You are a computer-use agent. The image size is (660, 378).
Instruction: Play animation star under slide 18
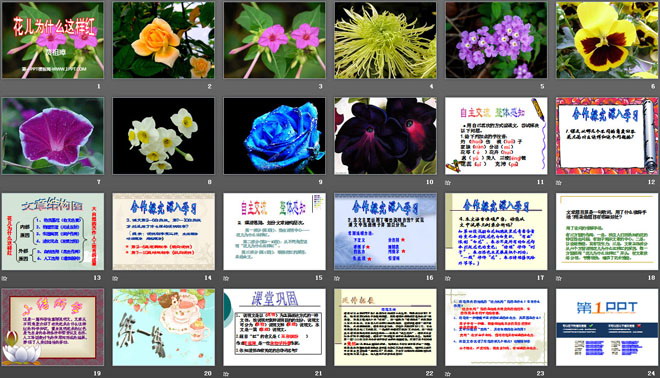click(559, 278)
